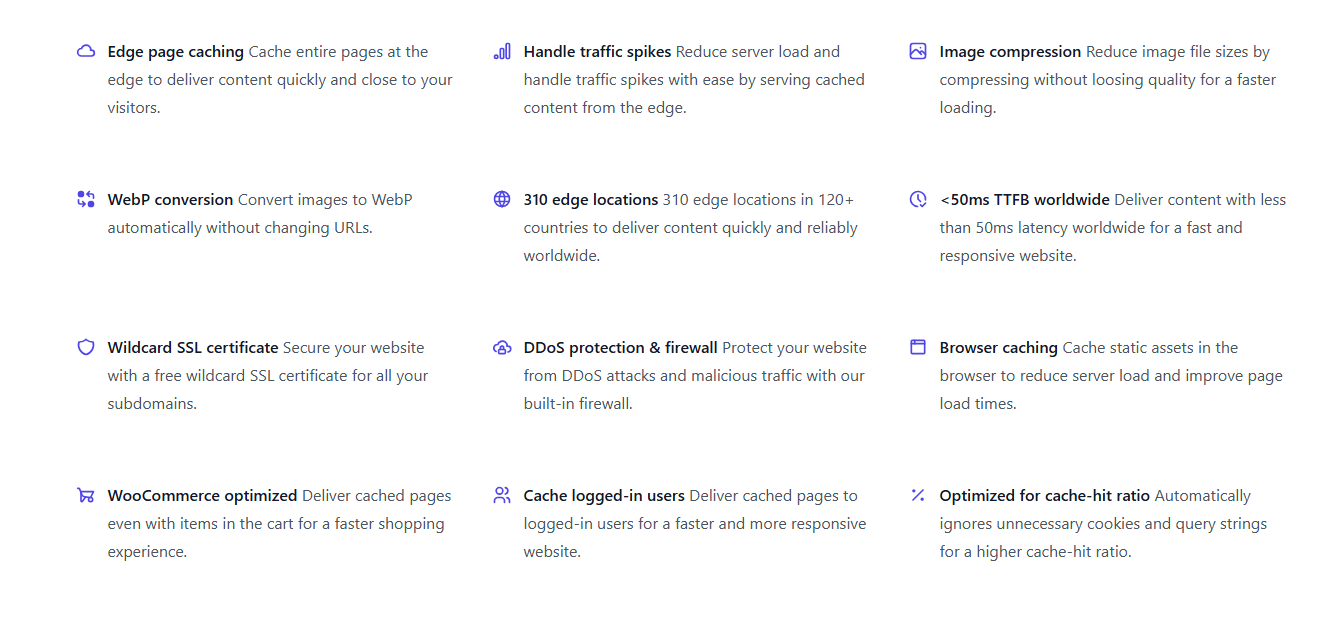This screenshot has height=617, width=1340.
Task: Click the percent icon for cache-hit ratio
Action: point(918,495)
